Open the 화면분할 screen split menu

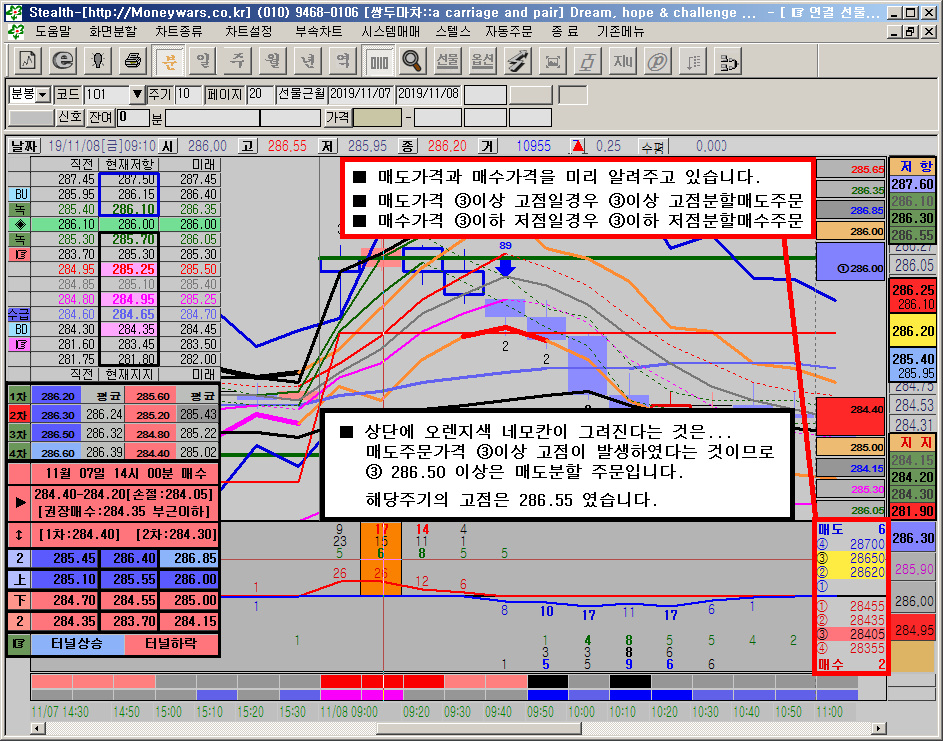click(112, 32)
